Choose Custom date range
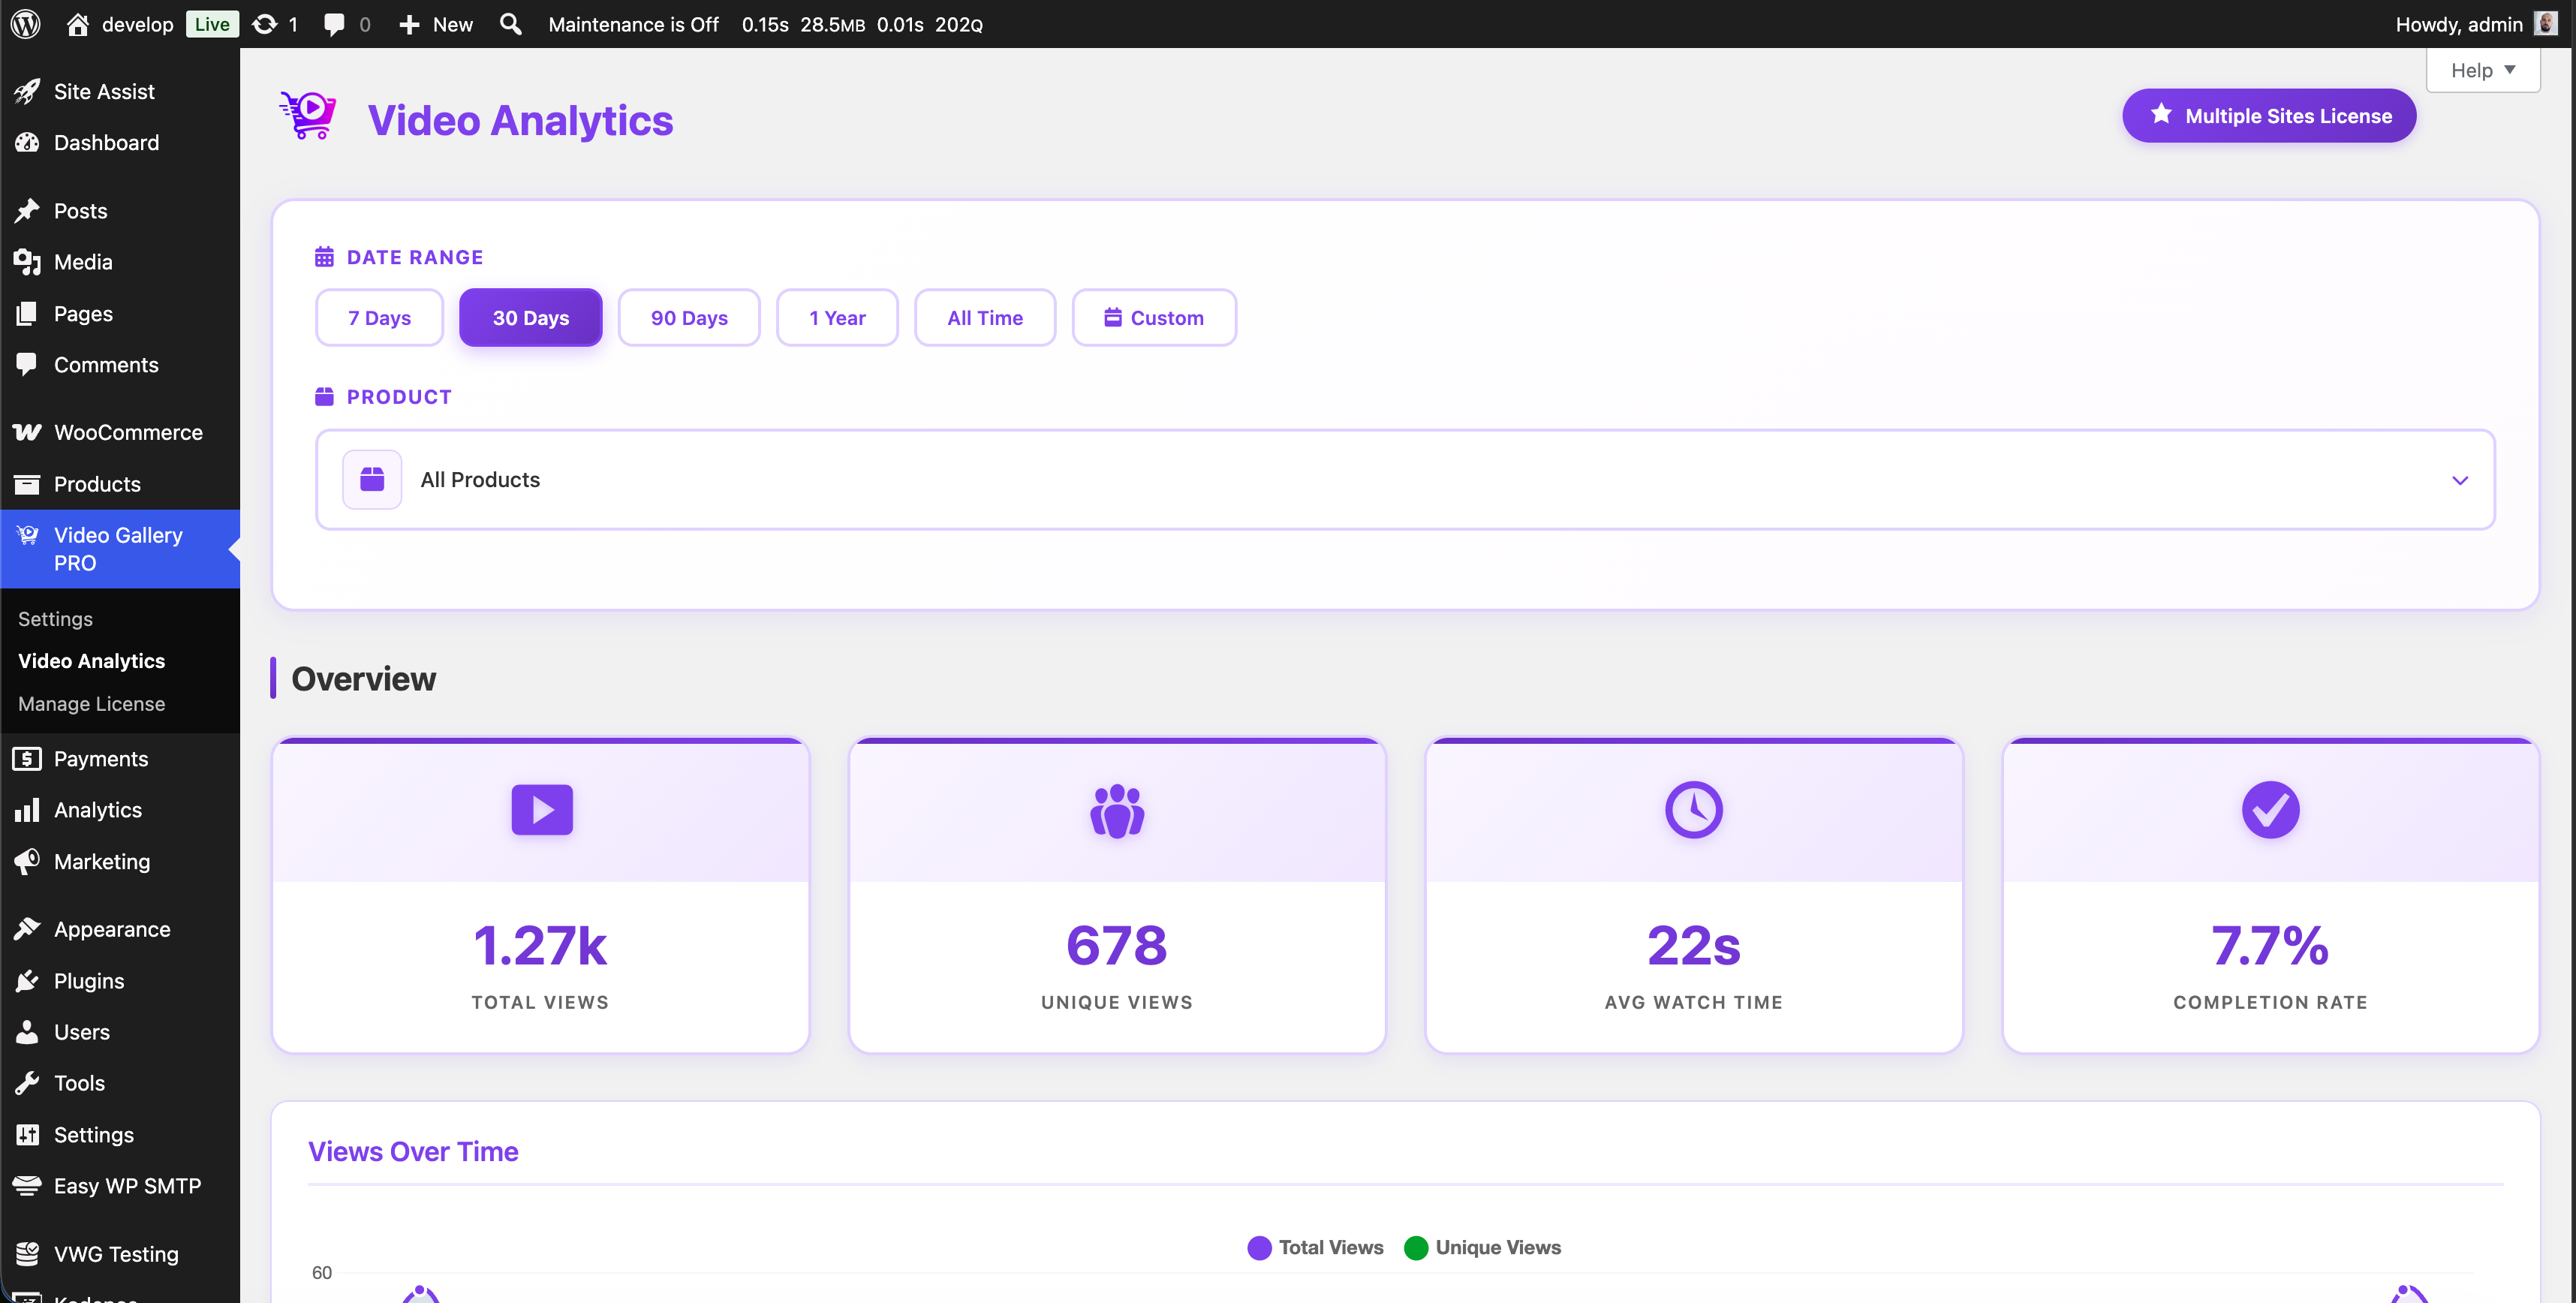This screenshot has width=2576, height=1303. point(1154,317)
